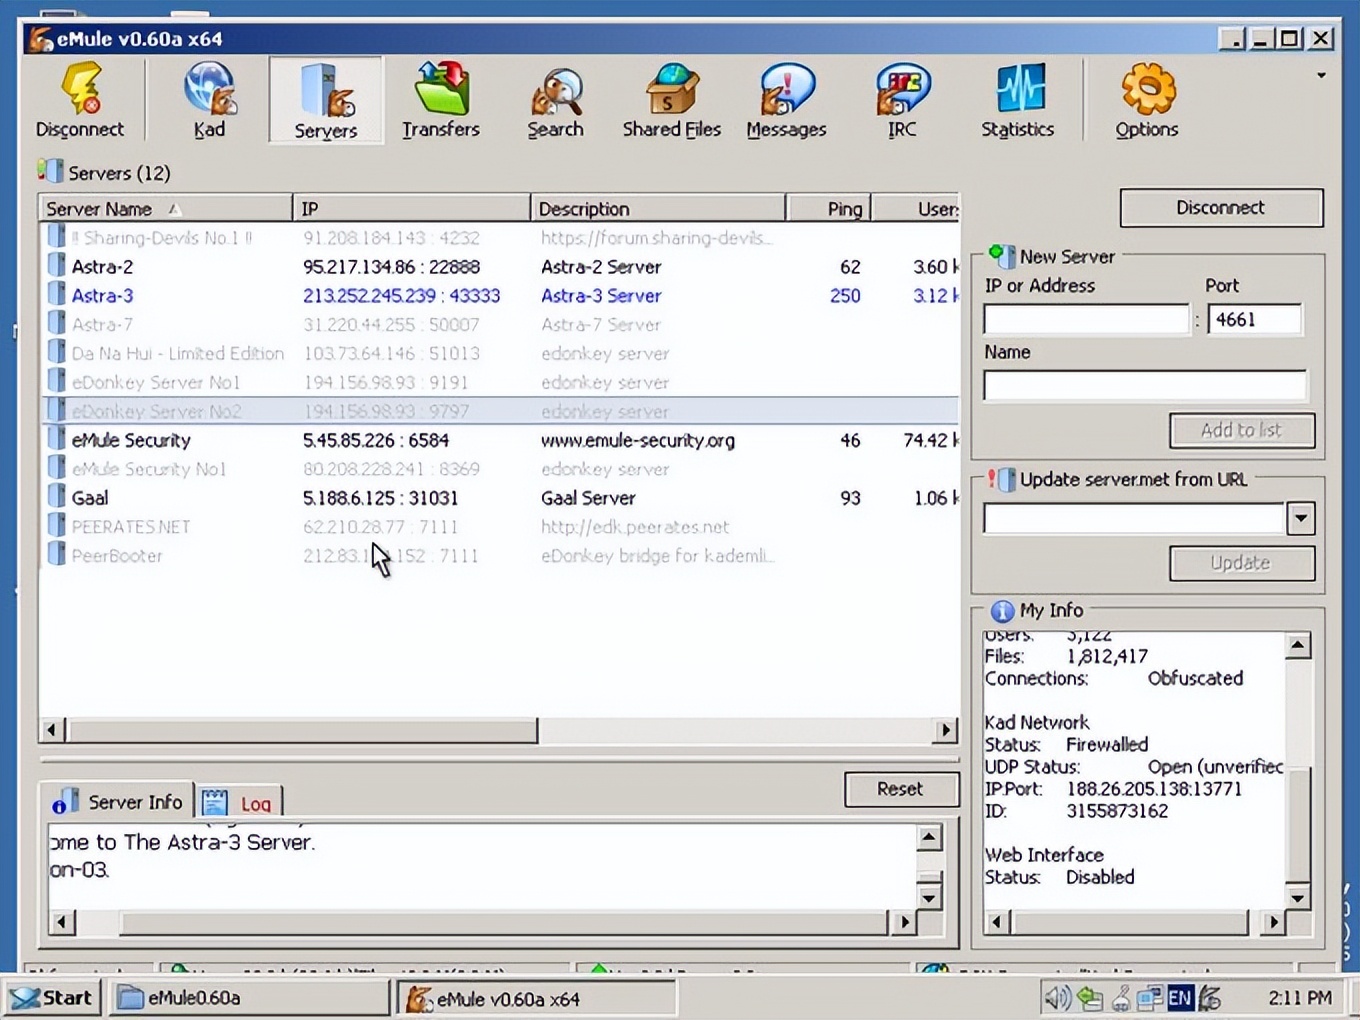Open the IRC view
Image resolution: width=1360 pixels, height=1020 pixels.
tap(899, 99)
